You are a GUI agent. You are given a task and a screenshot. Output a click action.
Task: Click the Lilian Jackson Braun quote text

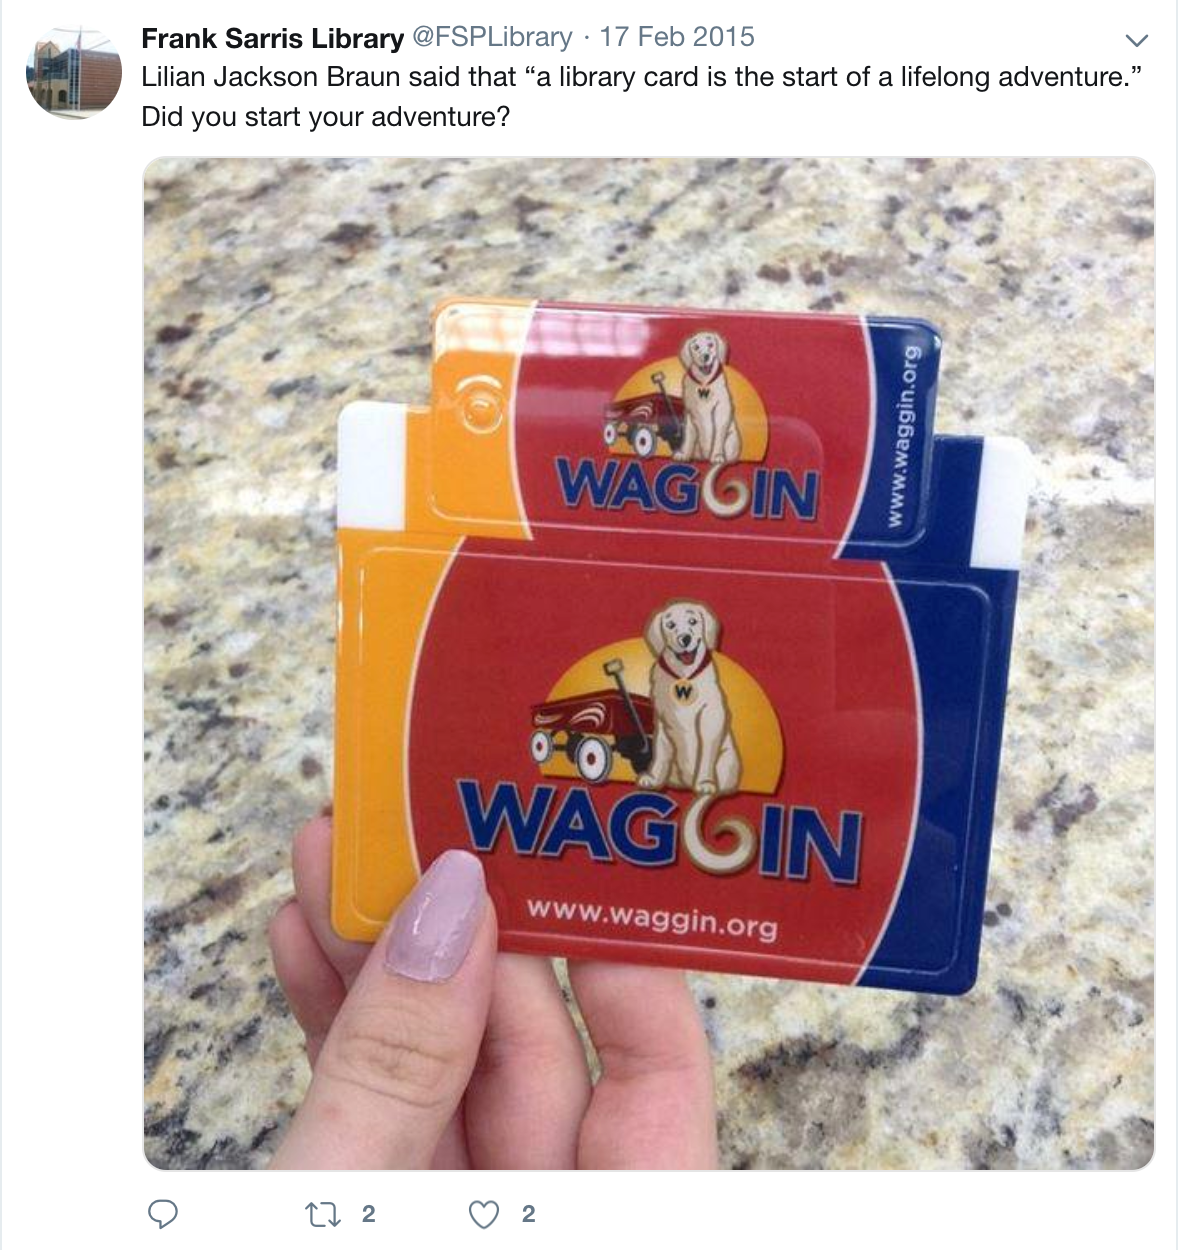(641, 77)
